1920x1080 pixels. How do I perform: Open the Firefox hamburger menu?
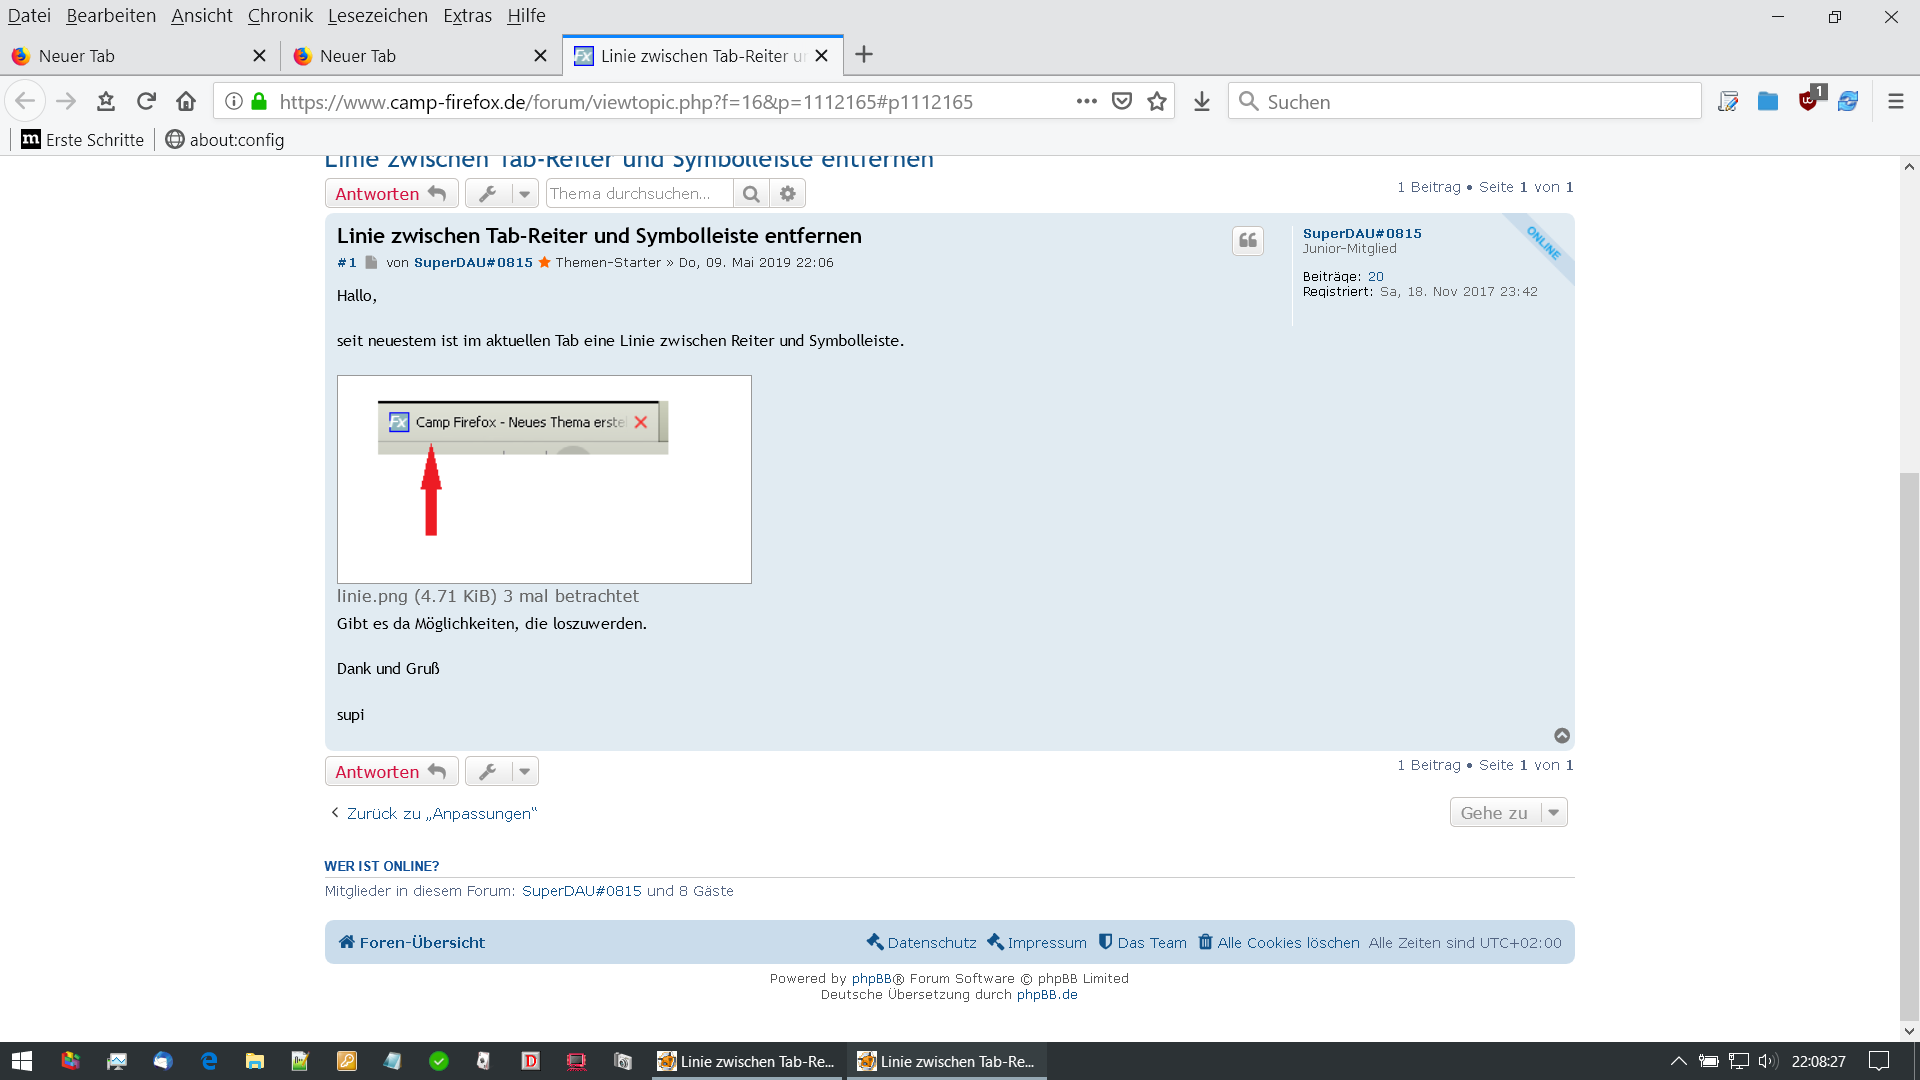(1895, 101)
